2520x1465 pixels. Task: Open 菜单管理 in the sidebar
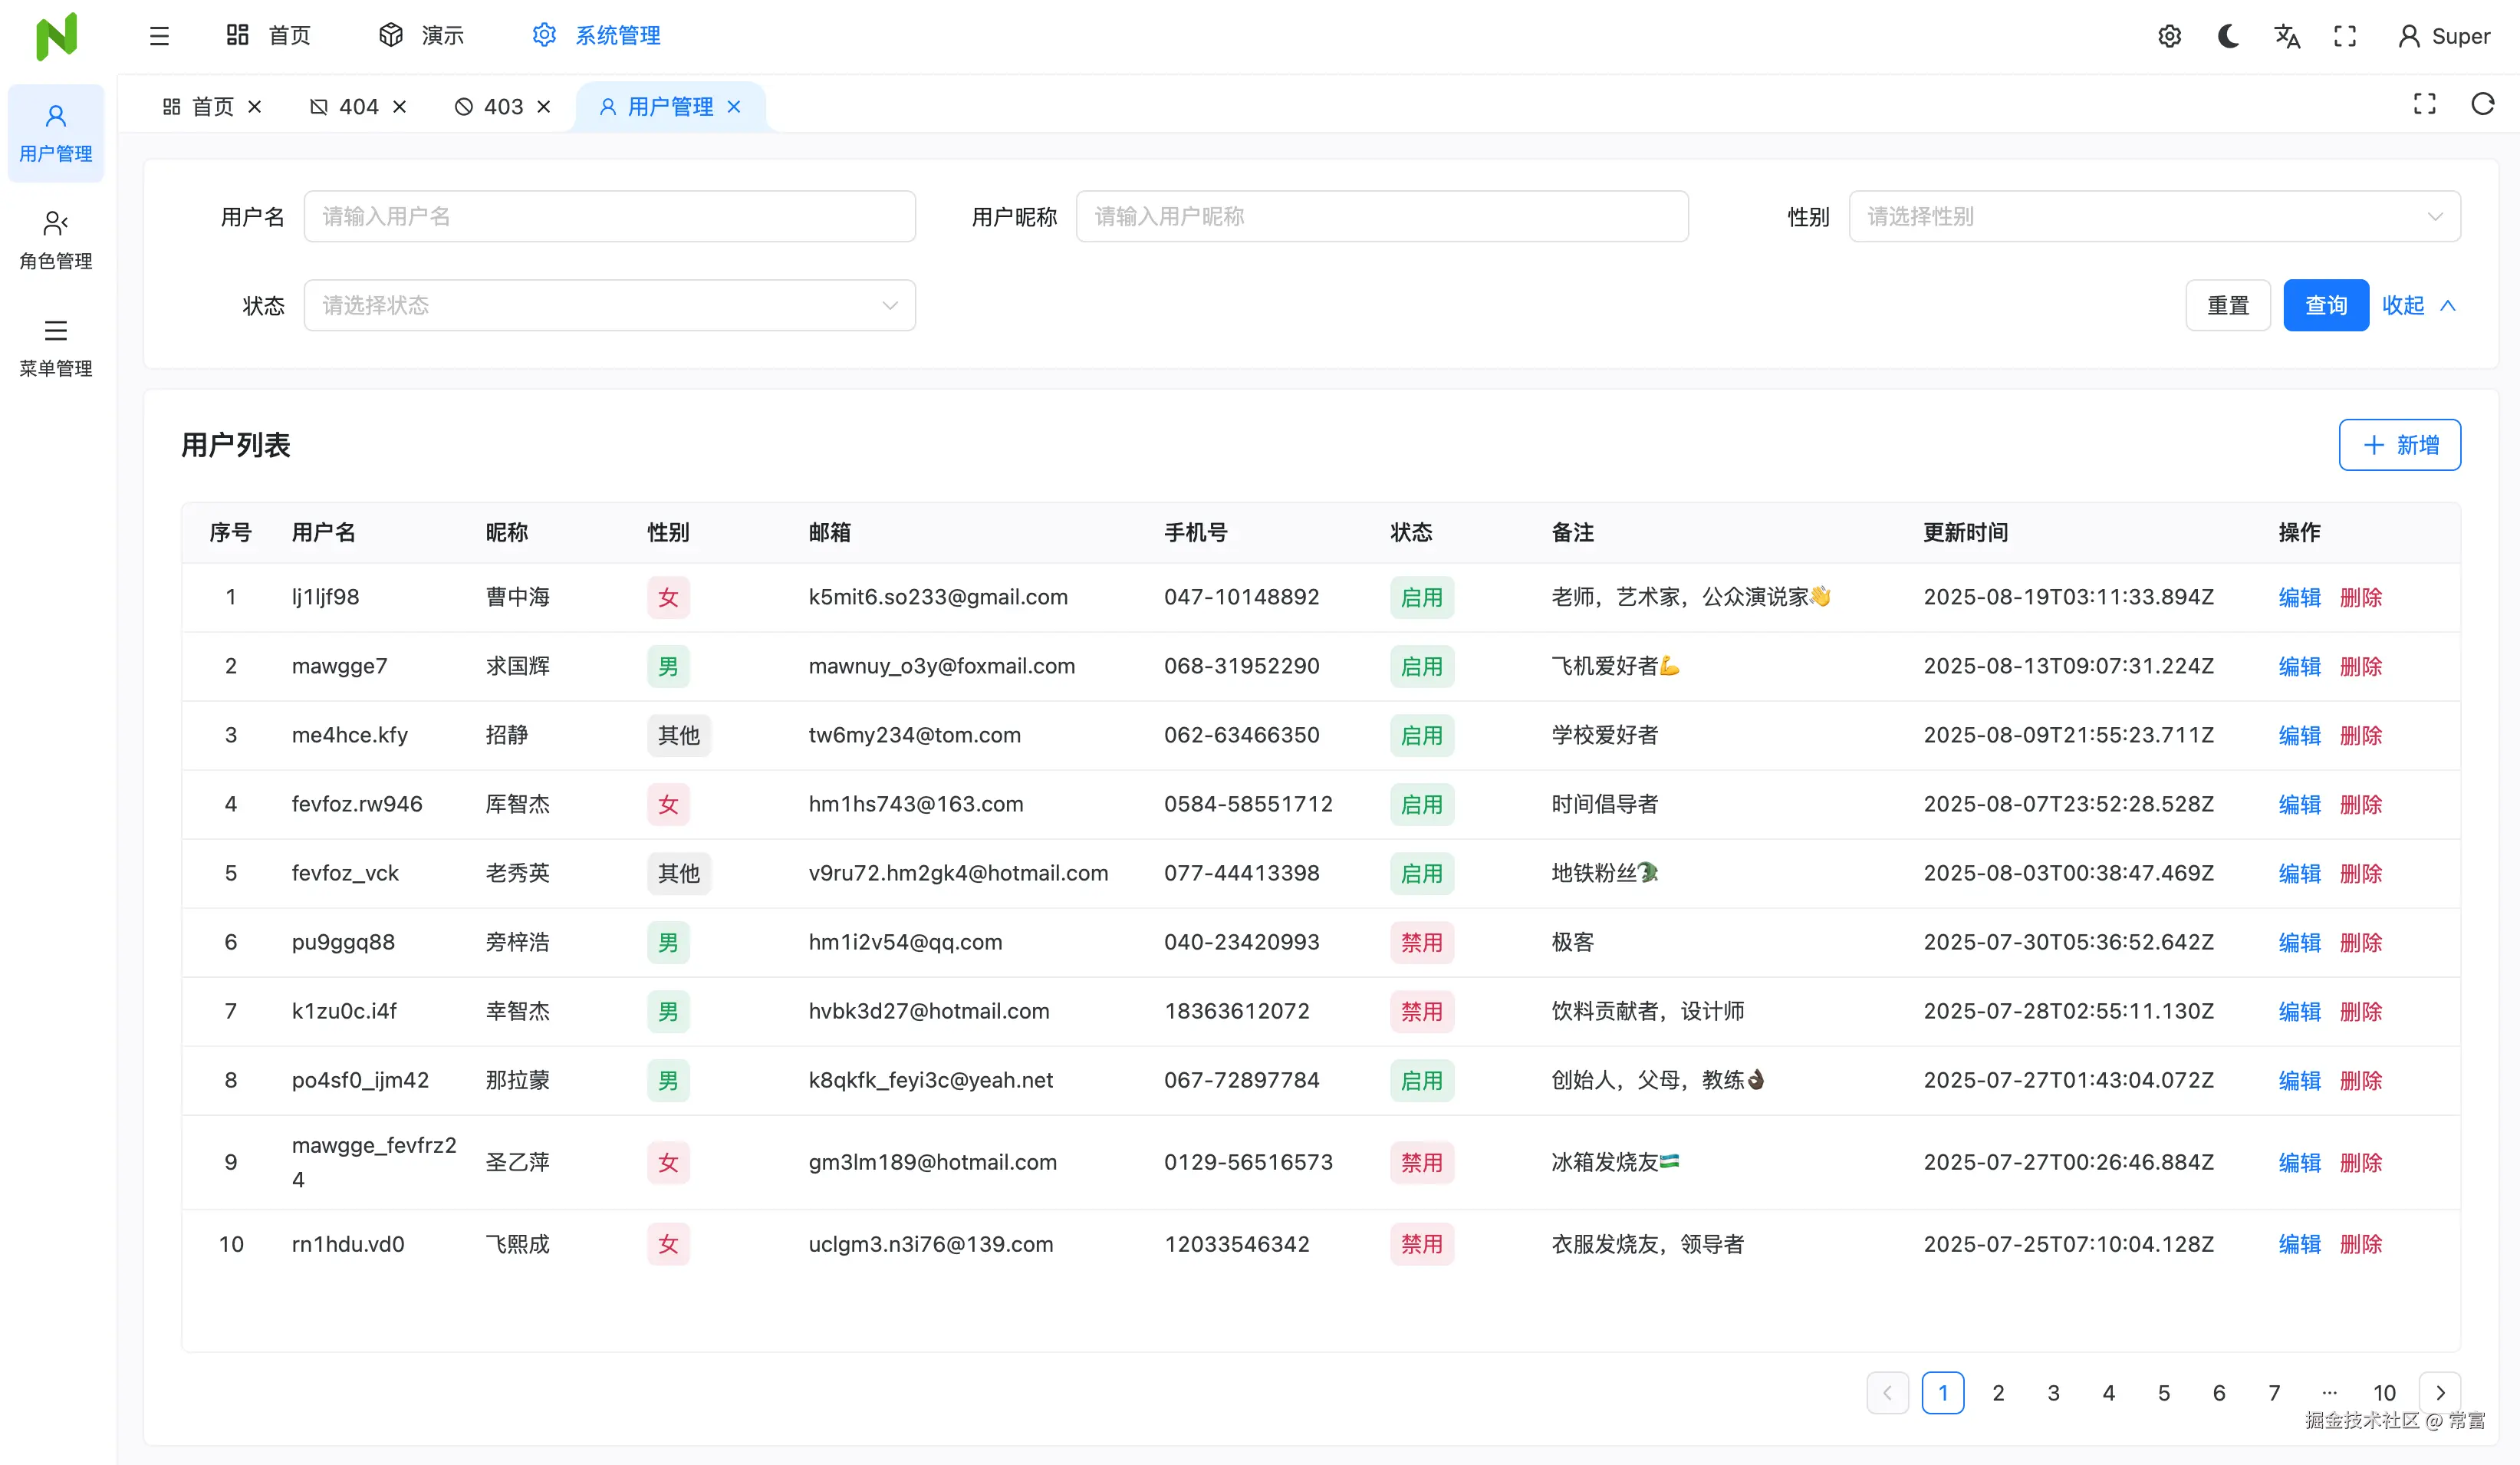click(x=56, y=347)
